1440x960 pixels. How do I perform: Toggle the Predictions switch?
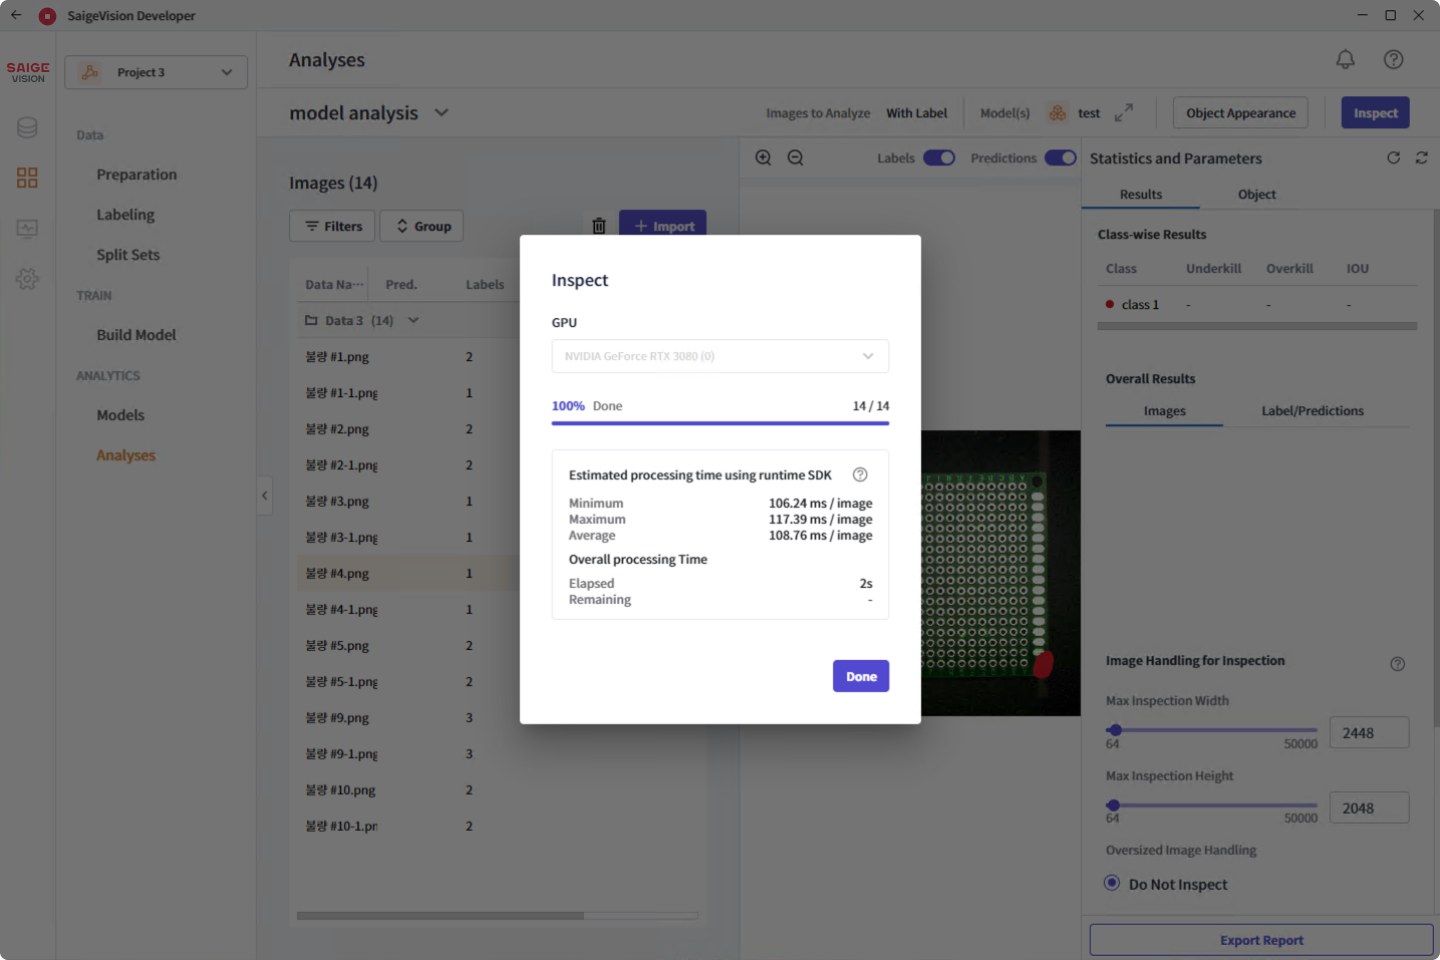coord(1060,158)
